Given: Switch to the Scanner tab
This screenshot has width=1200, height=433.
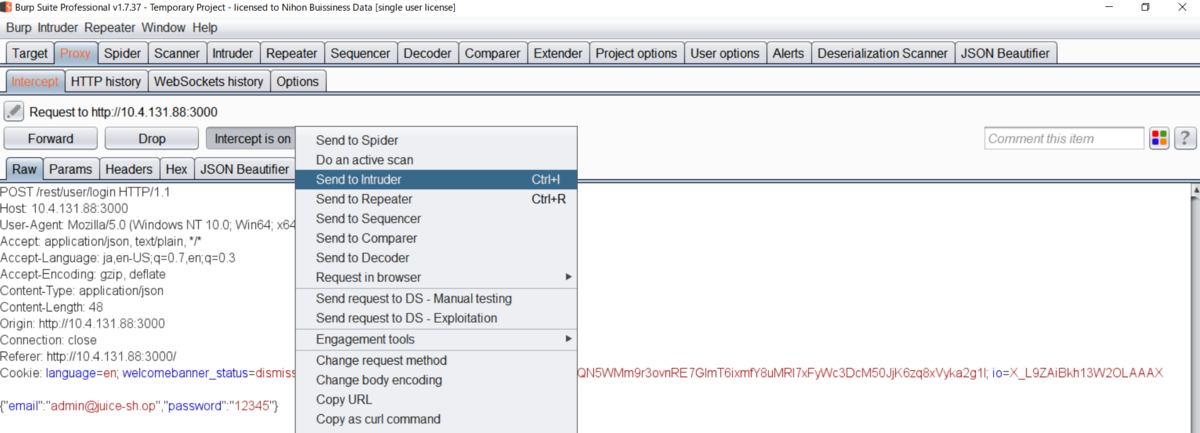Looking at the screenshot, I should pyautogui.click(x=177, y=53).
